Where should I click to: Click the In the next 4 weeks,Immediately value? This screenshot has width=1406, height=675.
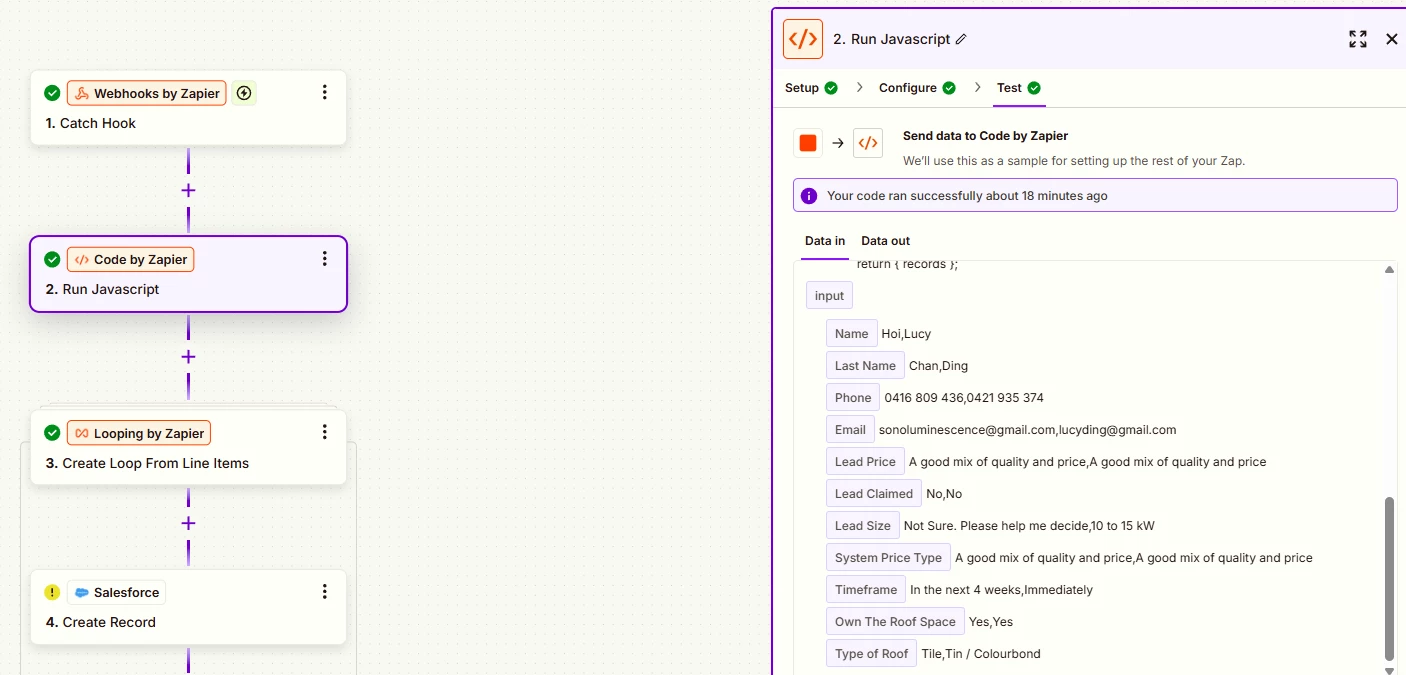(1001, 590)
